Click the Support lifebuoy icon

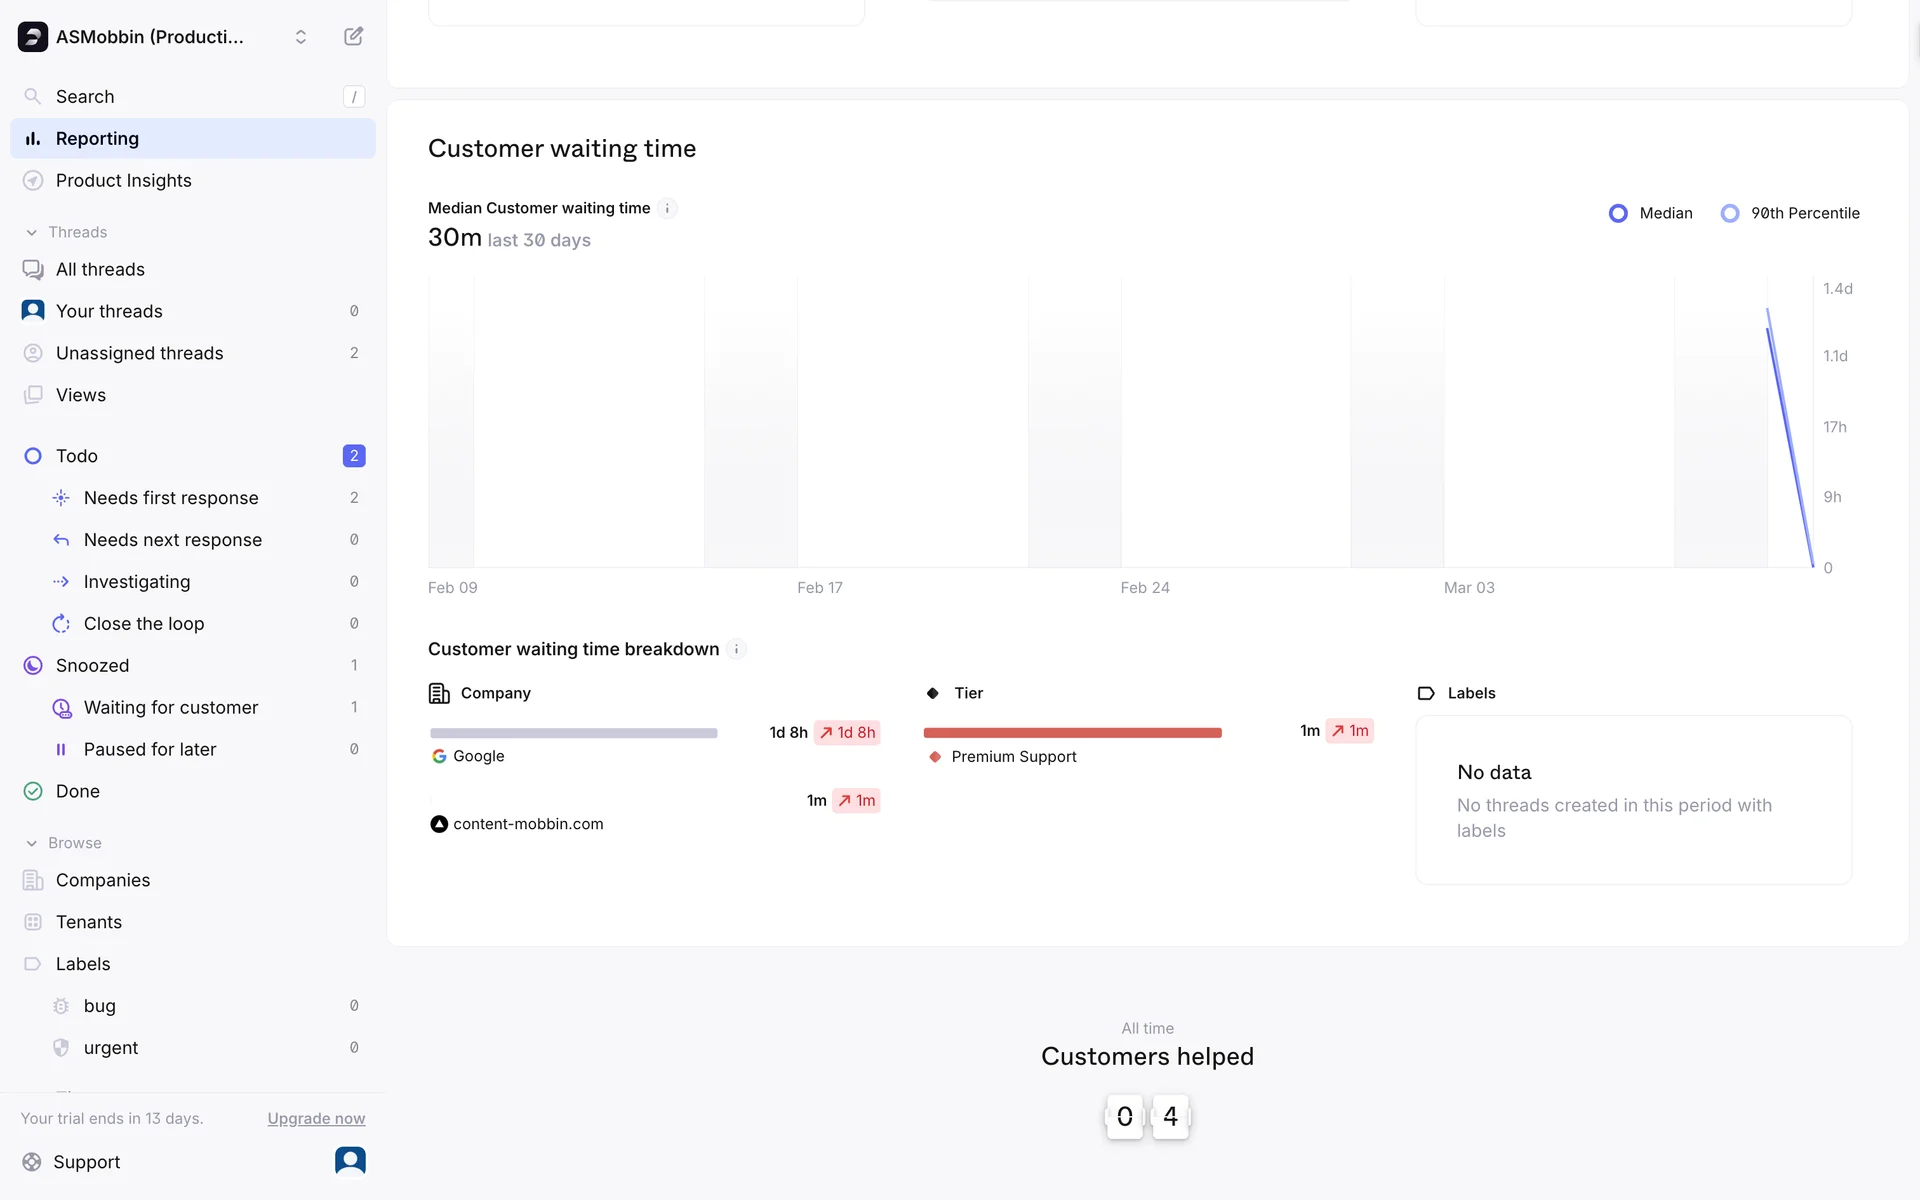[33, 1162]
